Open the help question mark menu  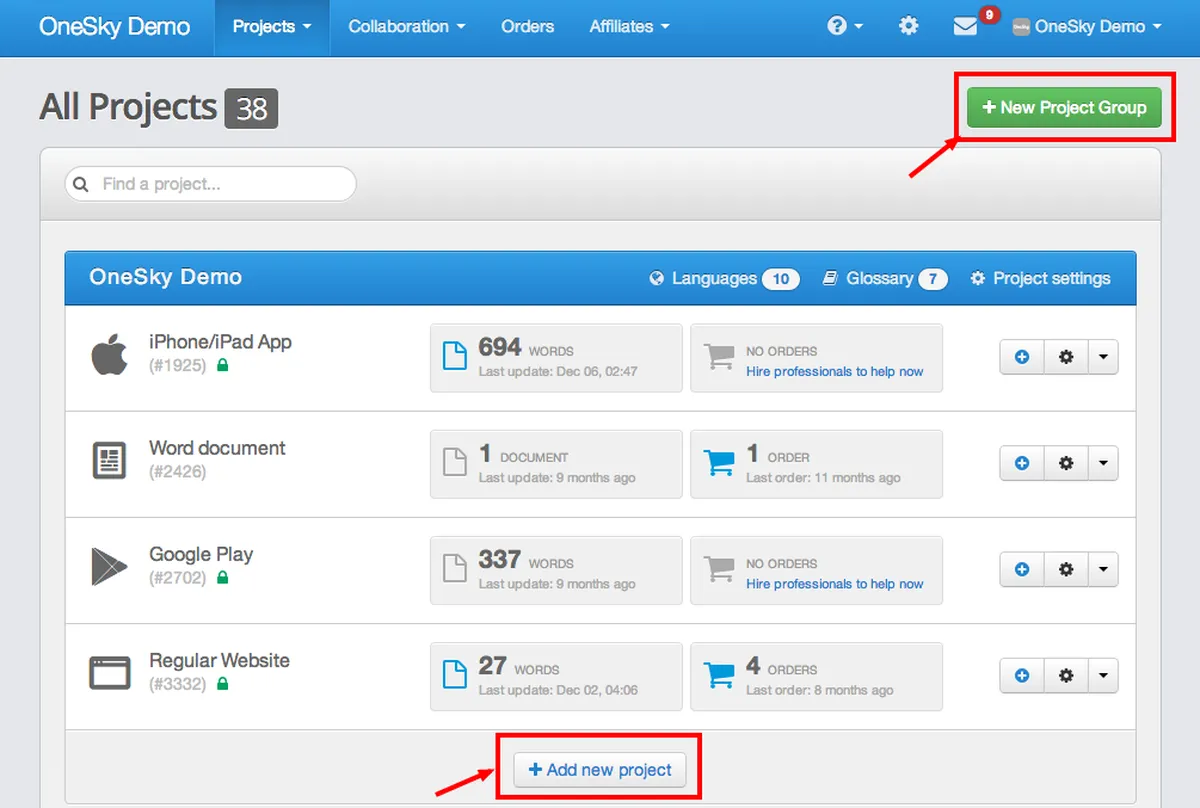pyautogui.click(x=844, y=27)
